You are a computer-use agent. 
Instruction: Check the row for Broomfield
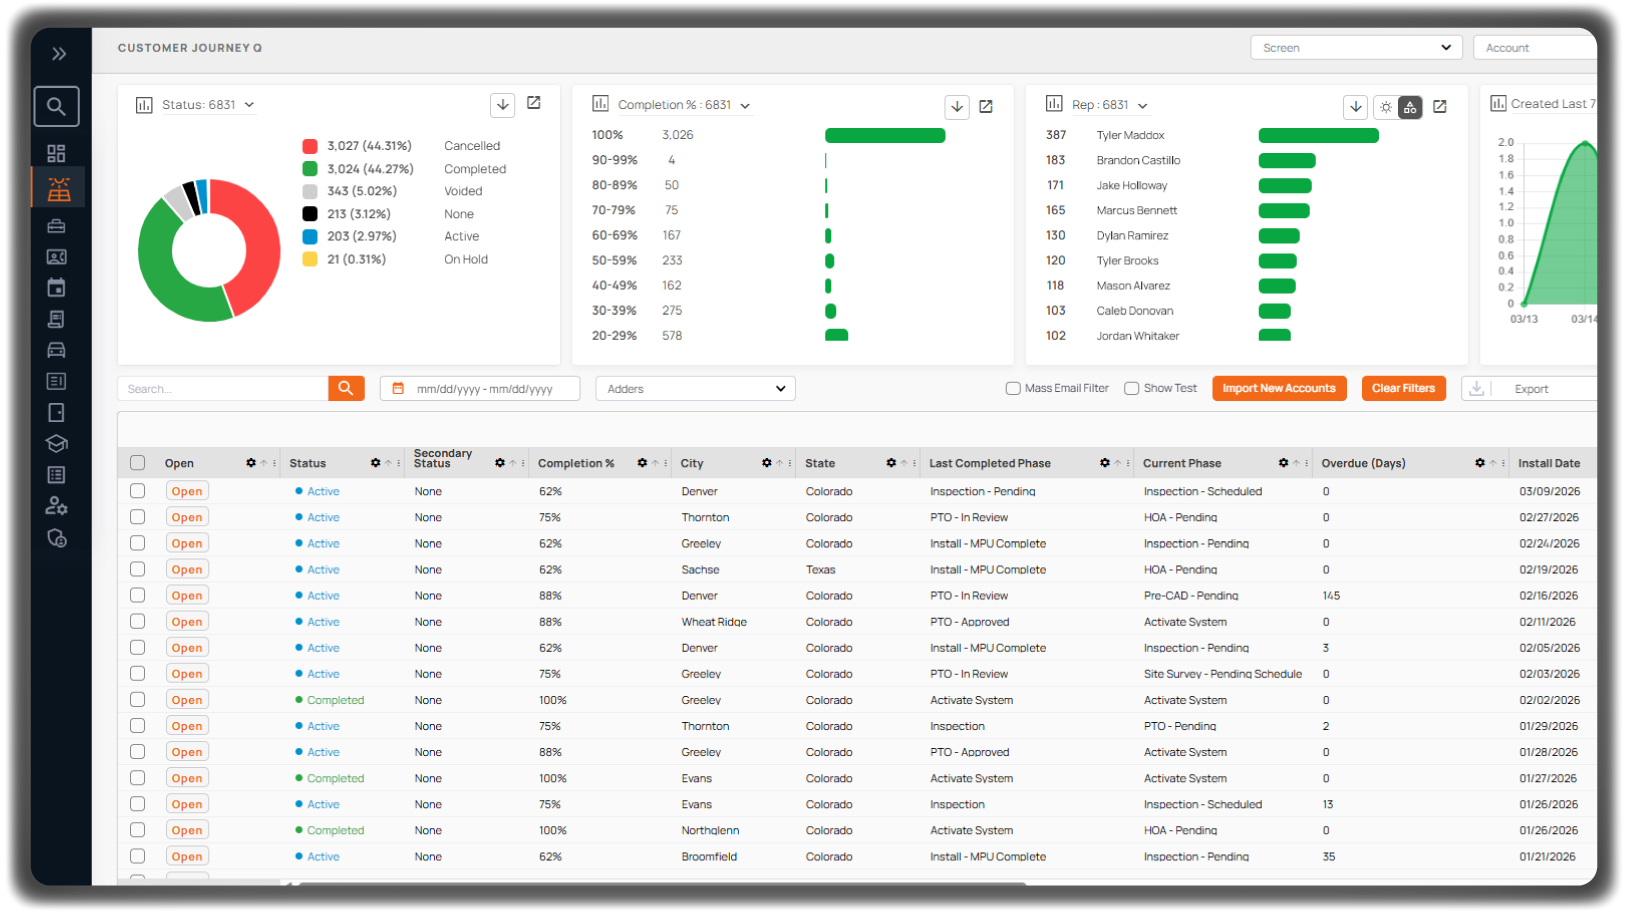click(x=138, y=856)
